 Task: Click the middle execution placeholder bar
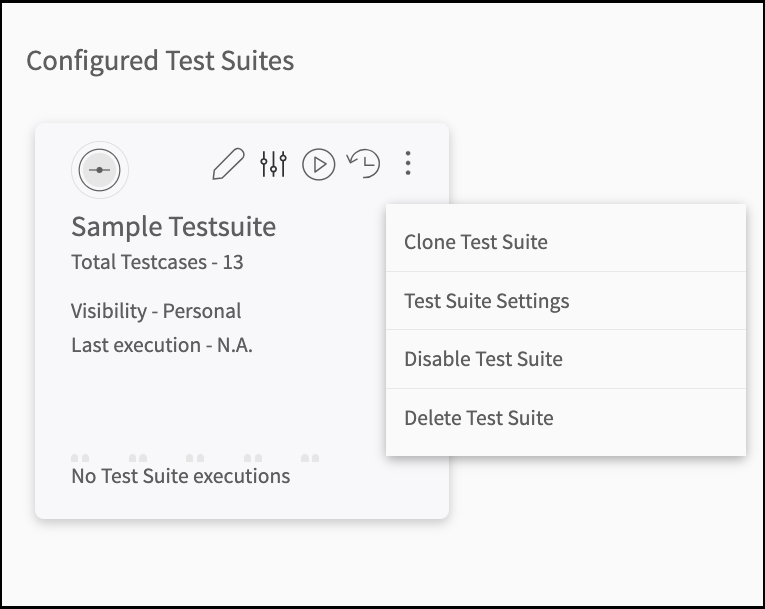pyautogui.click(x=195, y=458)
